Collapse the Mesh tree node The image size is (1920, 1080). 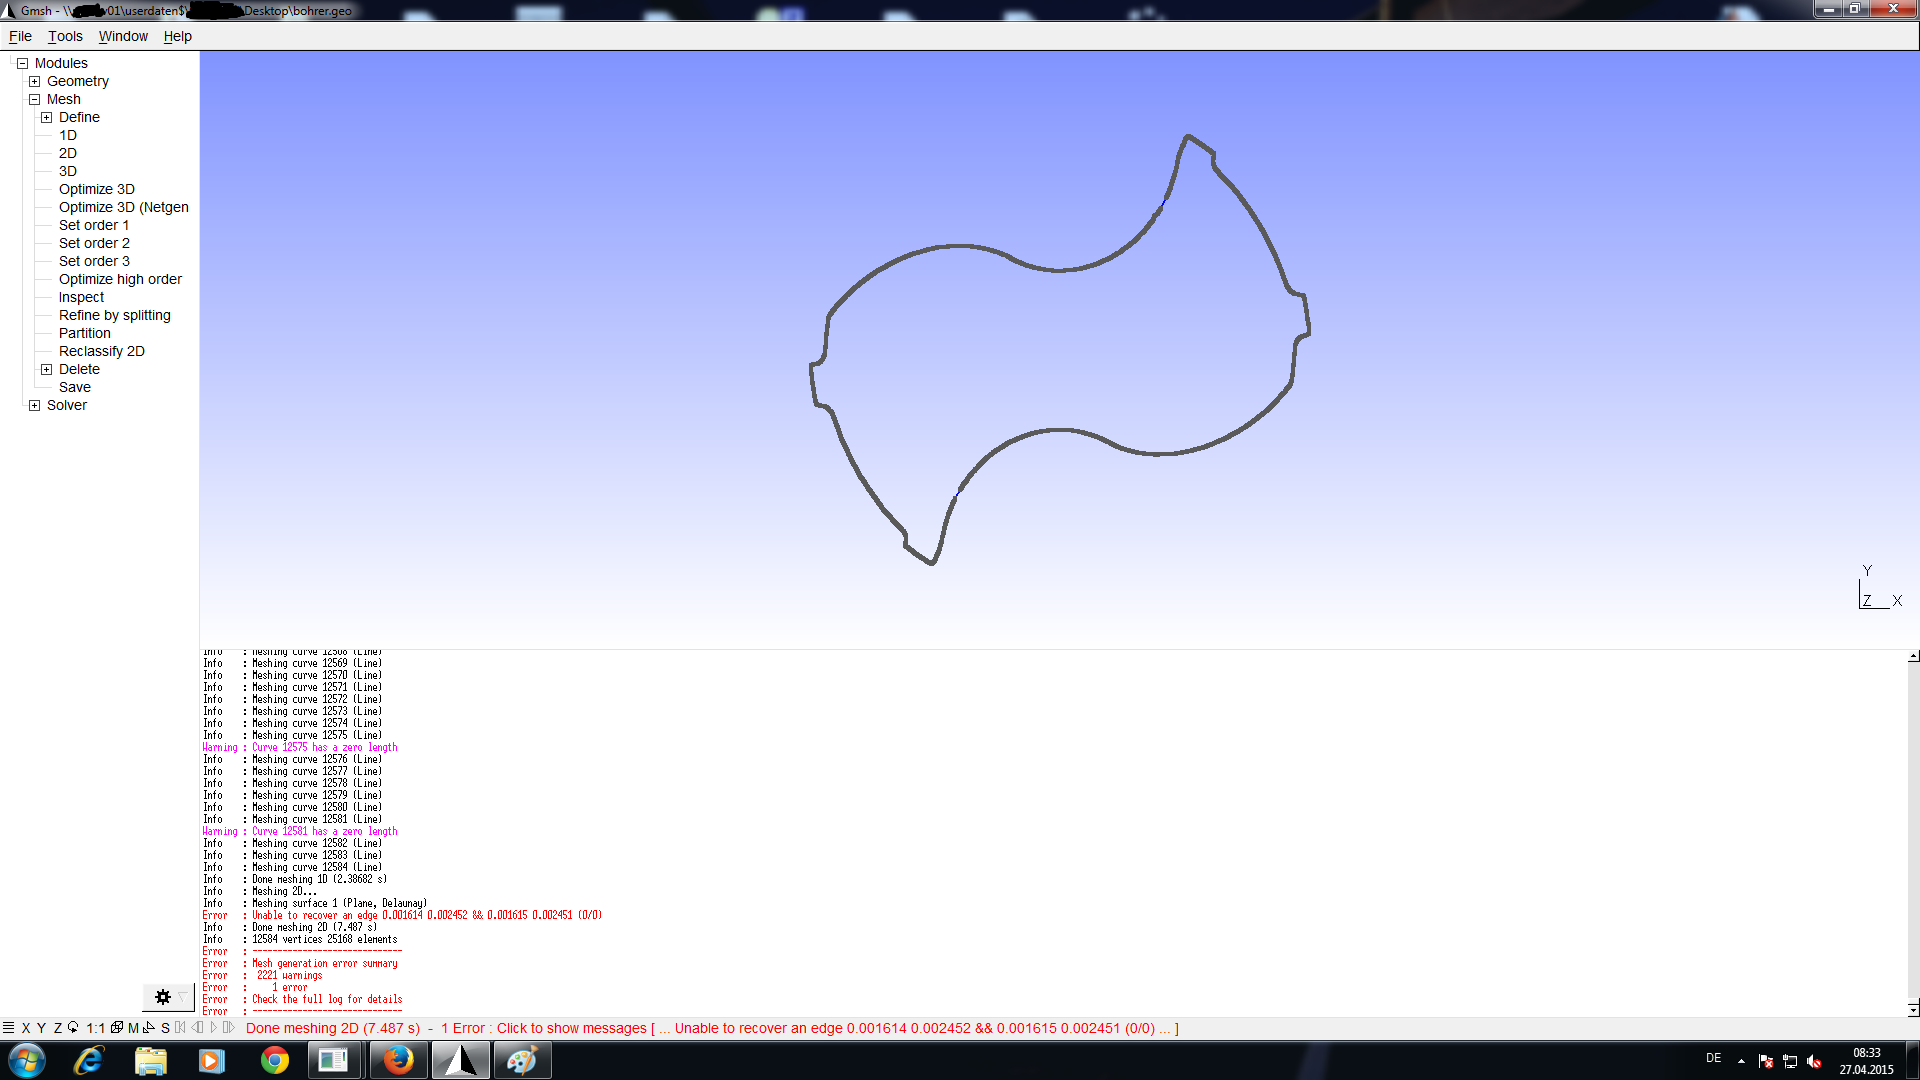coord(34,99)
